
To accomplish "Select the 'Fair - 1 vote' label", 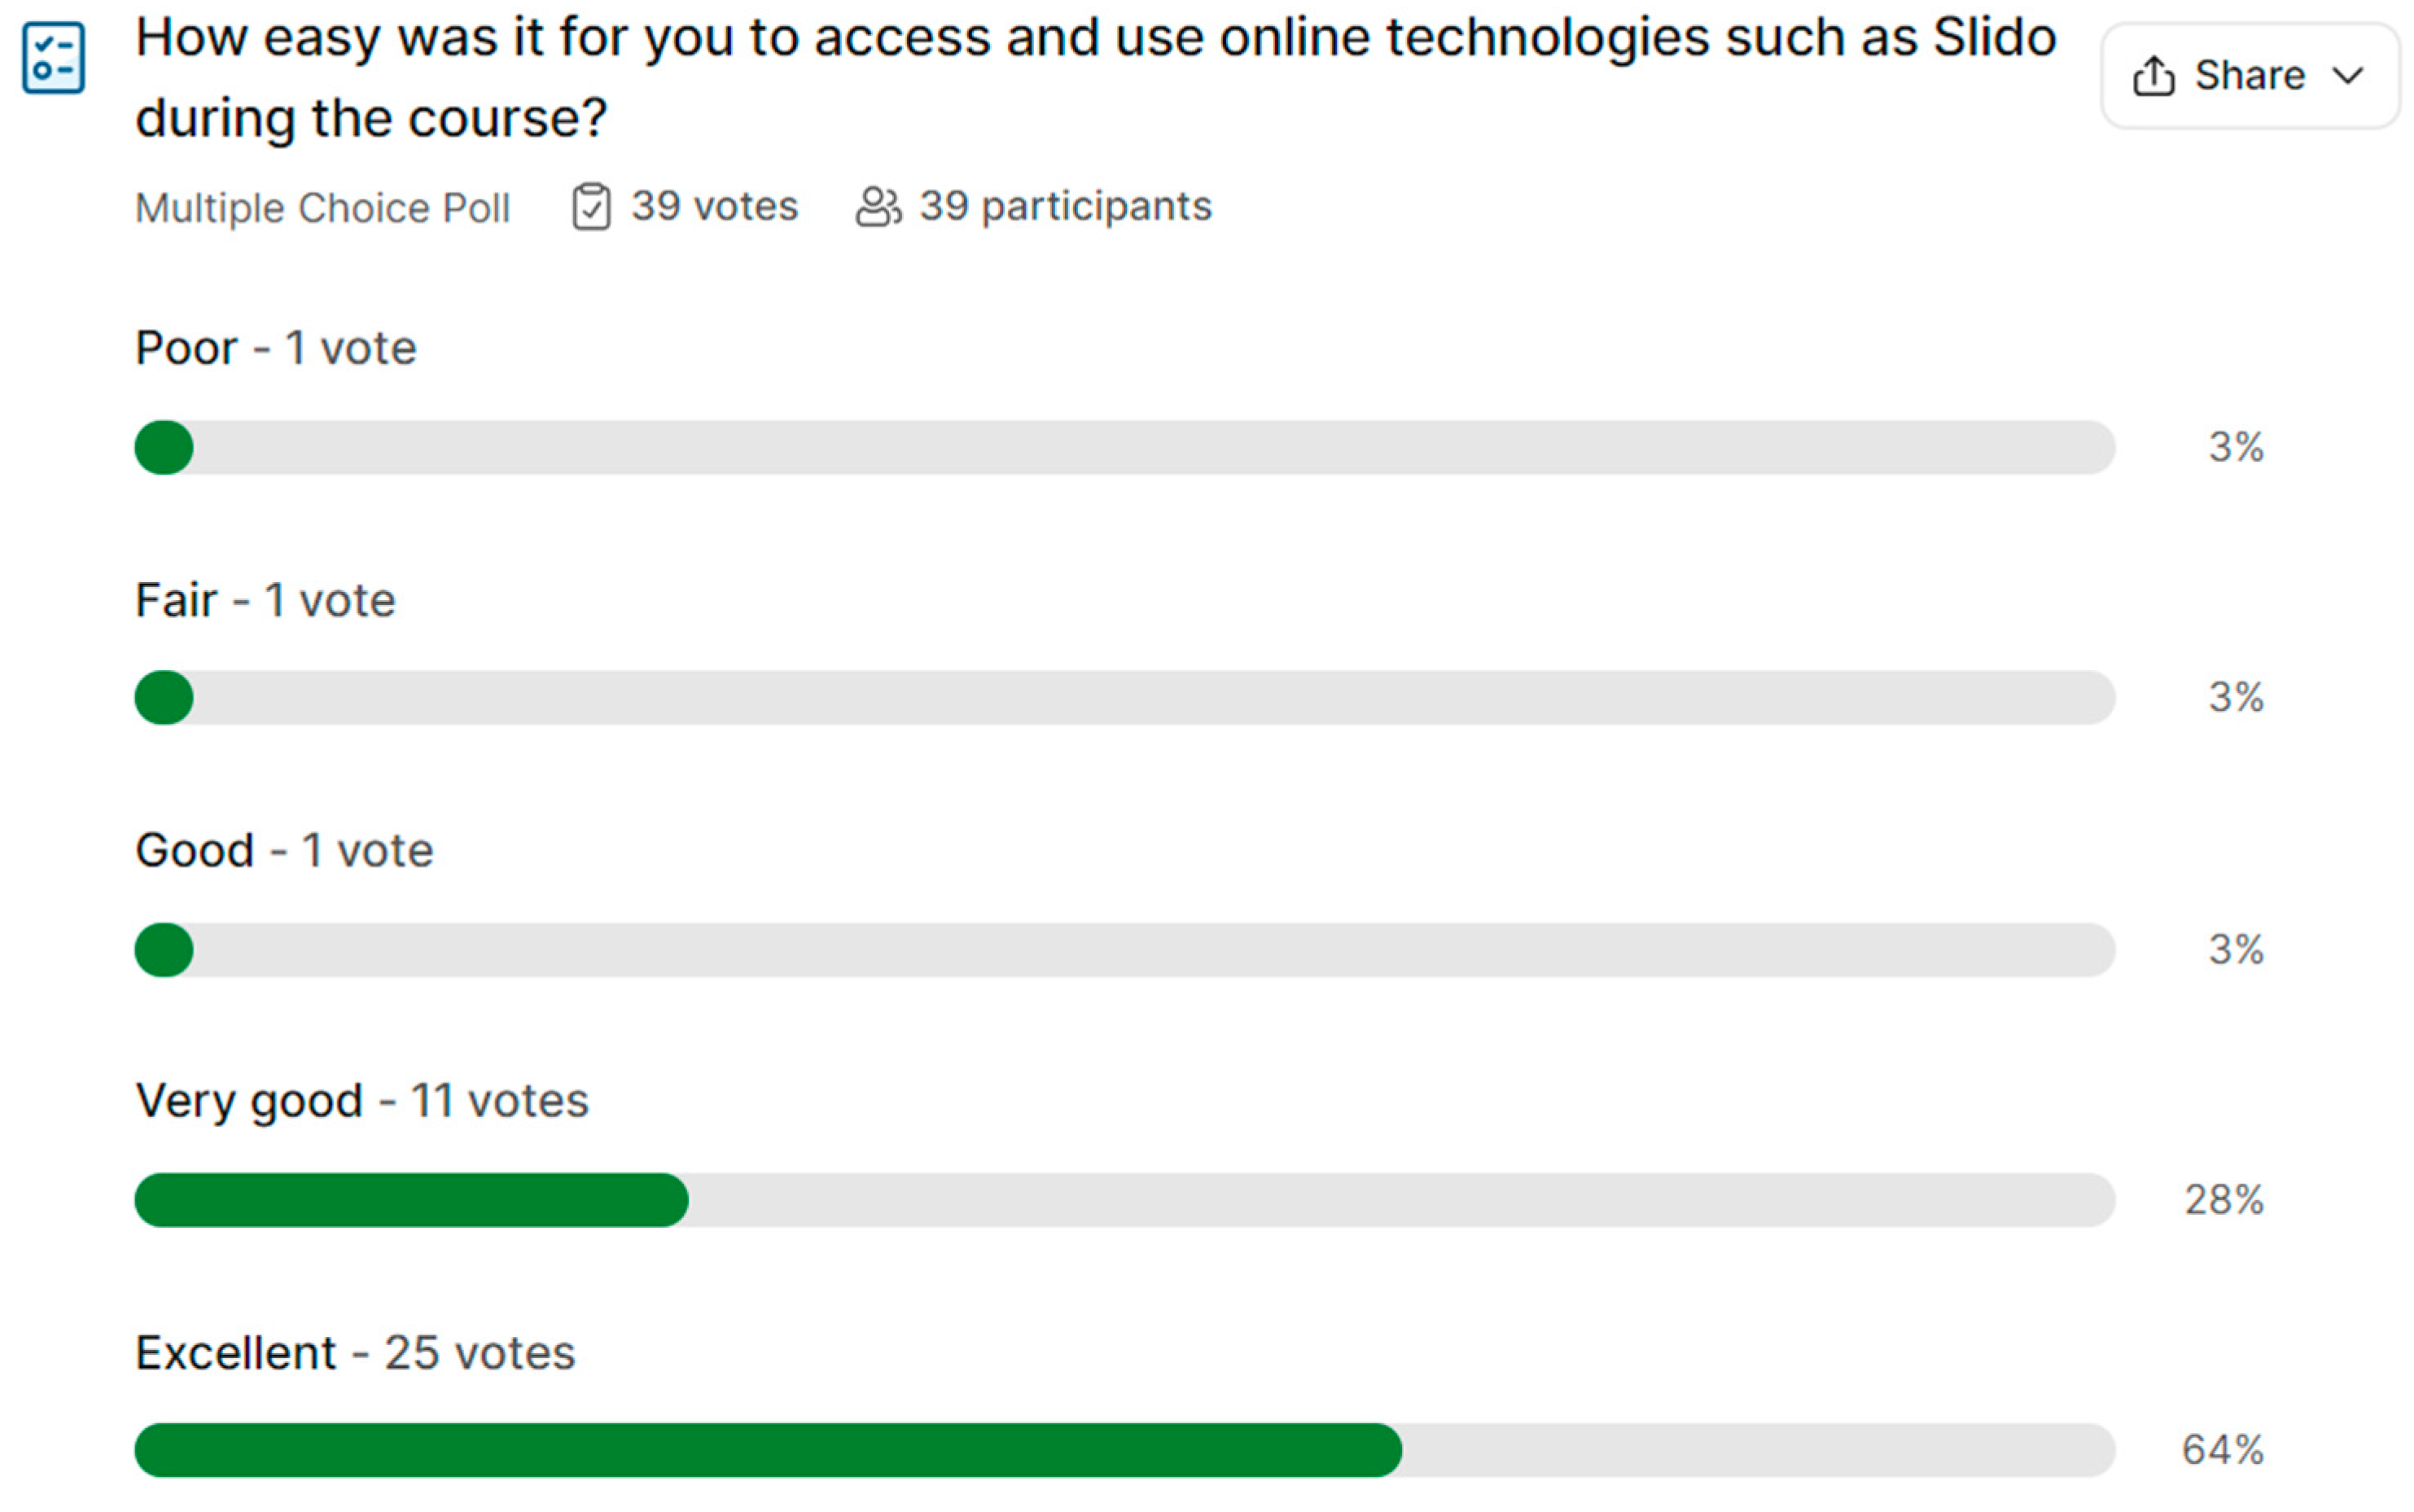I will point(265,600).
